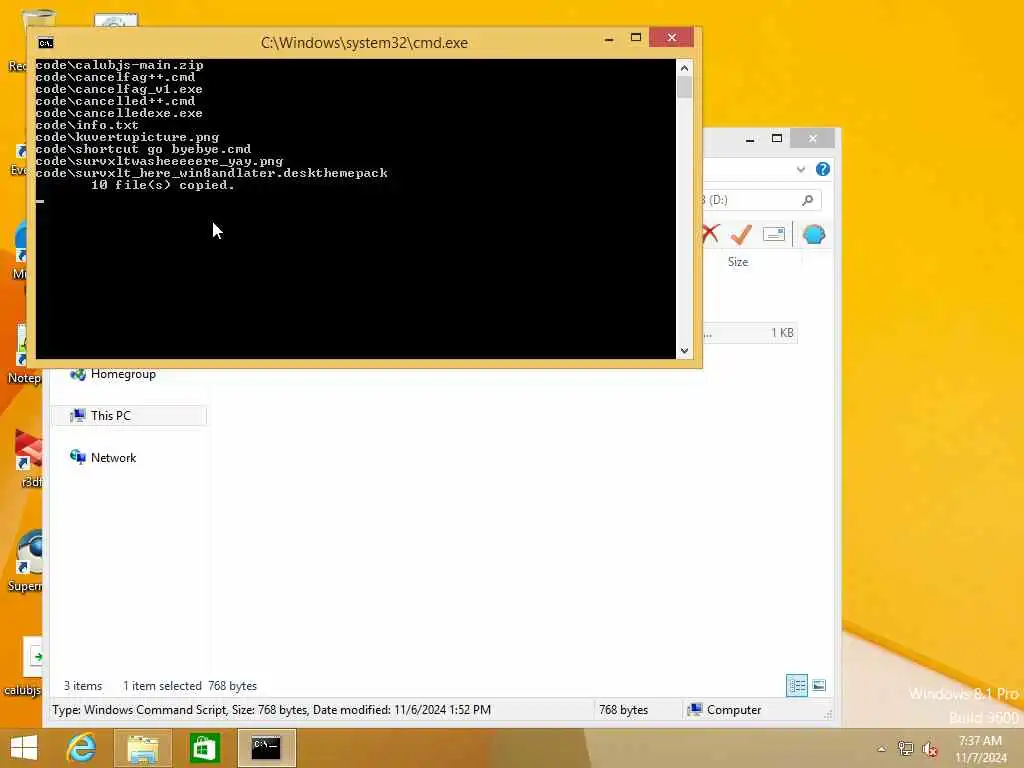Click the Explorer search box for drive D:
Image resolution: width=1024 pixels, height=768 pixels.
[x=761, y=200]
